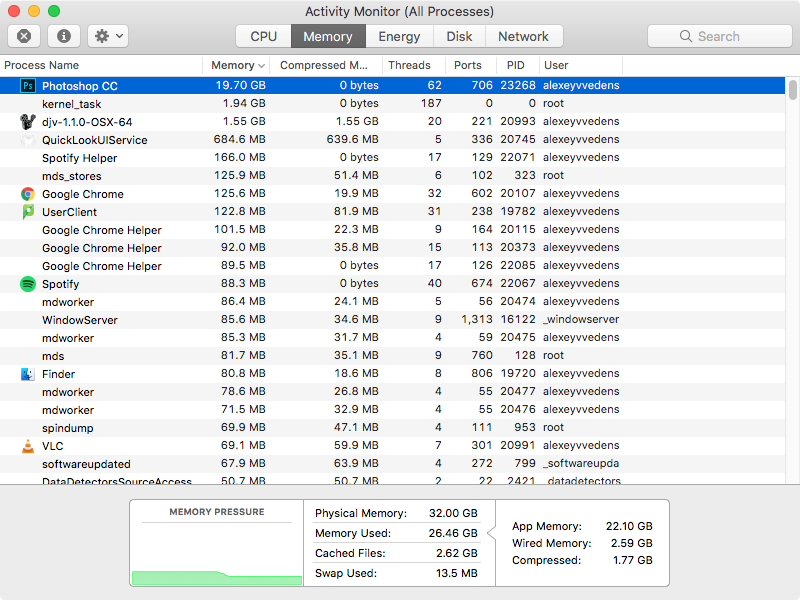Viewport: 800px width, 600px height.
Task: Click the Compressed 1.77 GB entry
Action: 582,560
